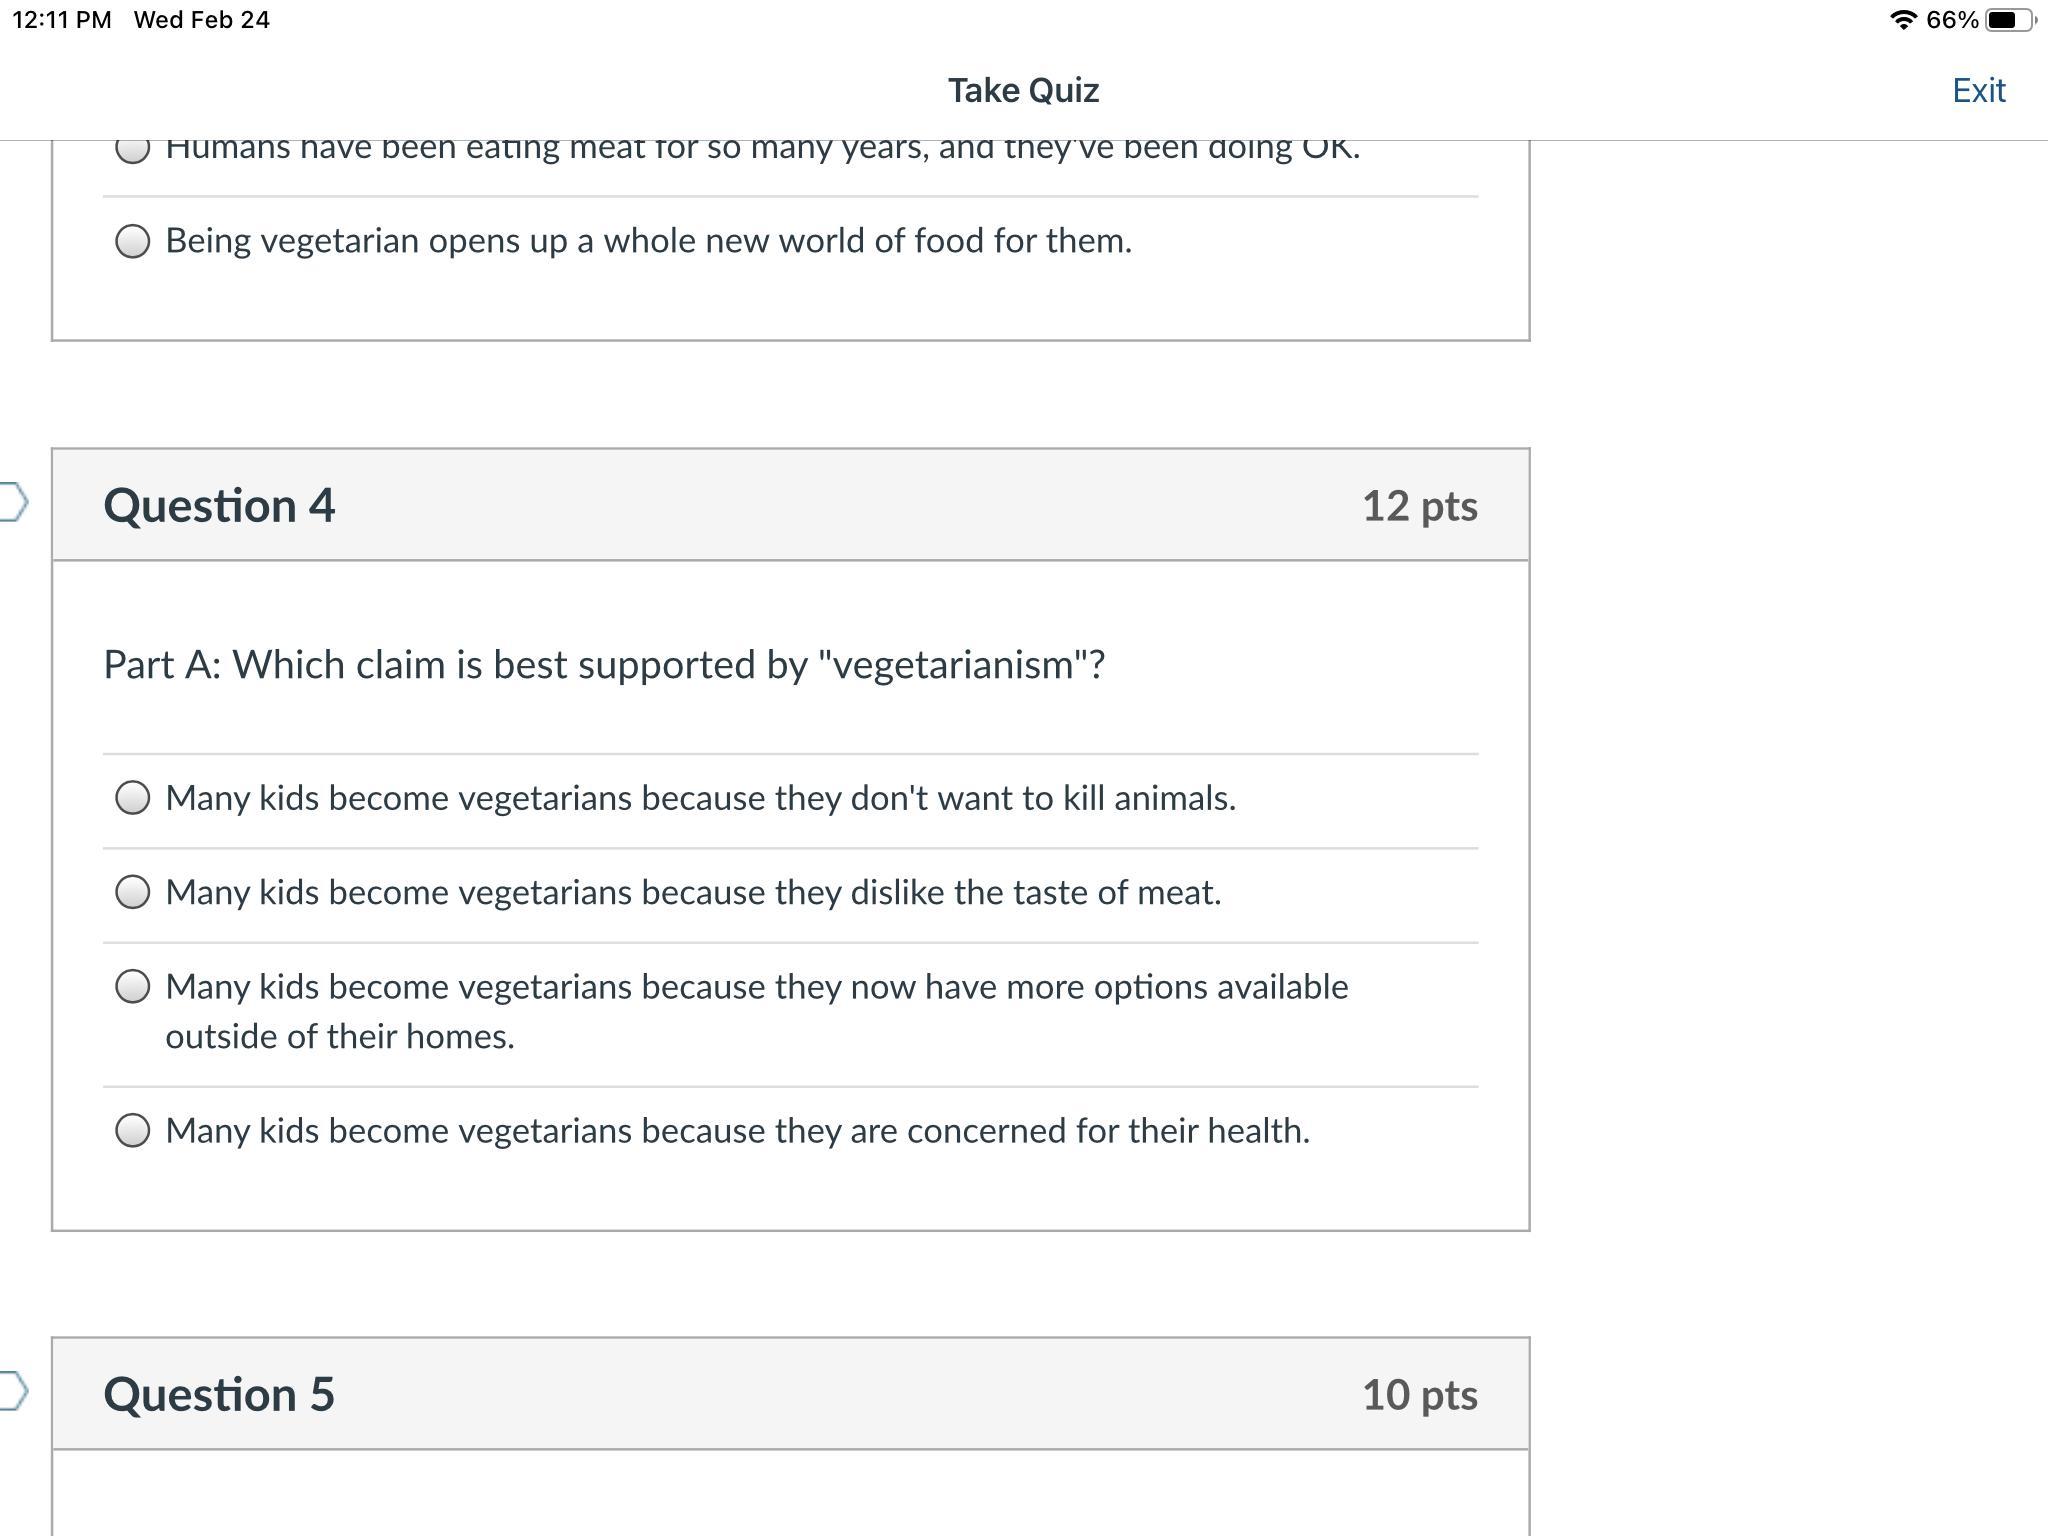Image resolution: width=2048 pixels, height=1536 pixels.
Task: Tap the Take Quiz title
Action: tap(1023, 90)
